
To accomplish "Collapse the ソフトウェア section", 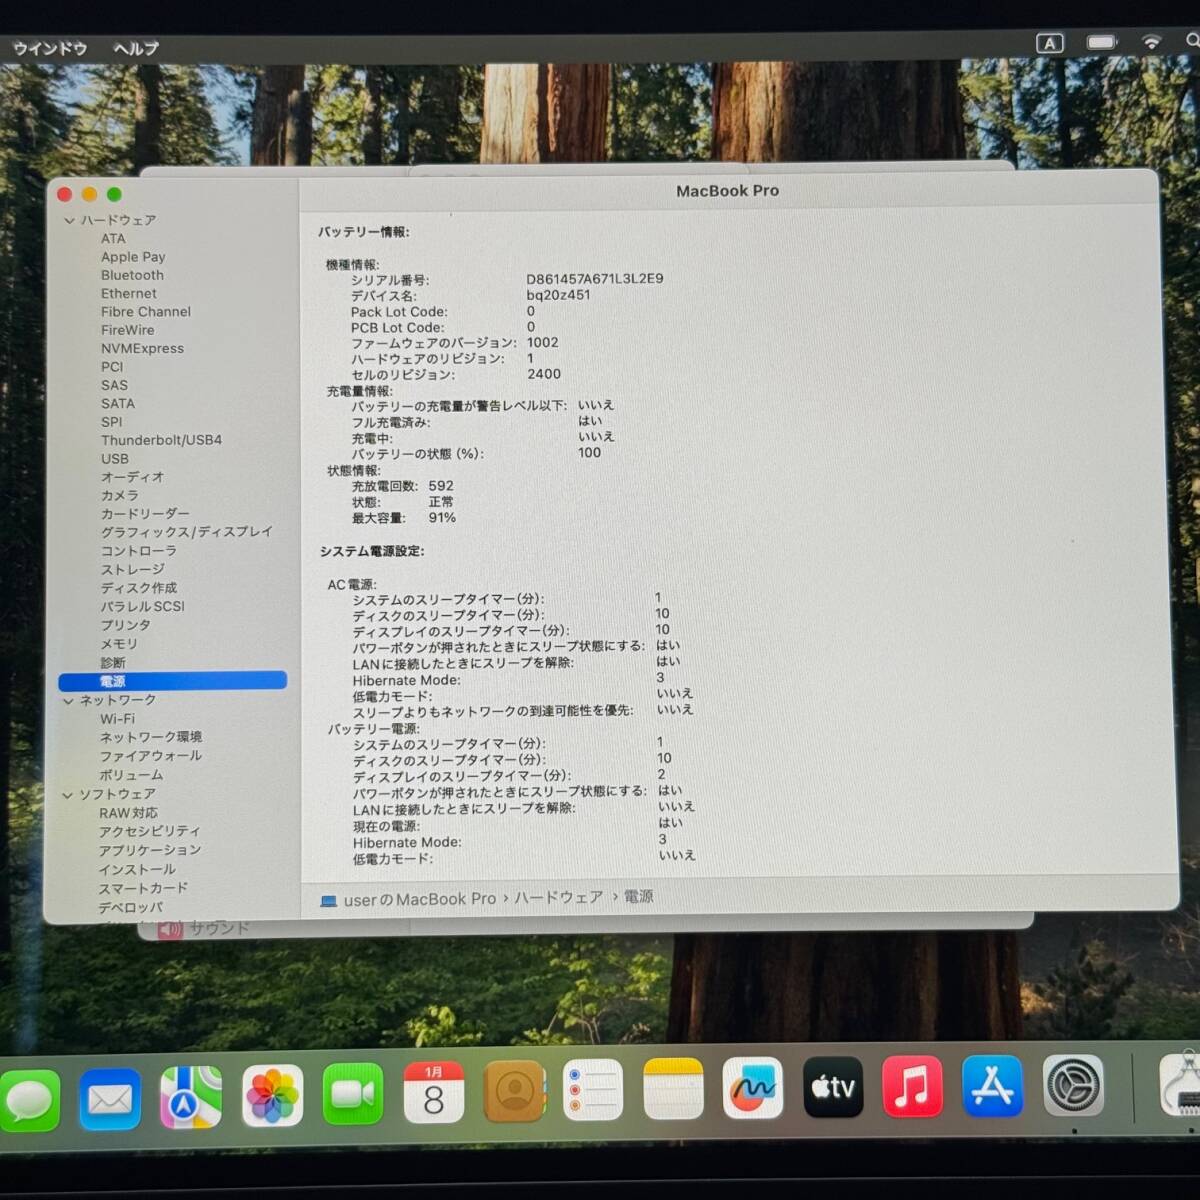I will point(68,795).
